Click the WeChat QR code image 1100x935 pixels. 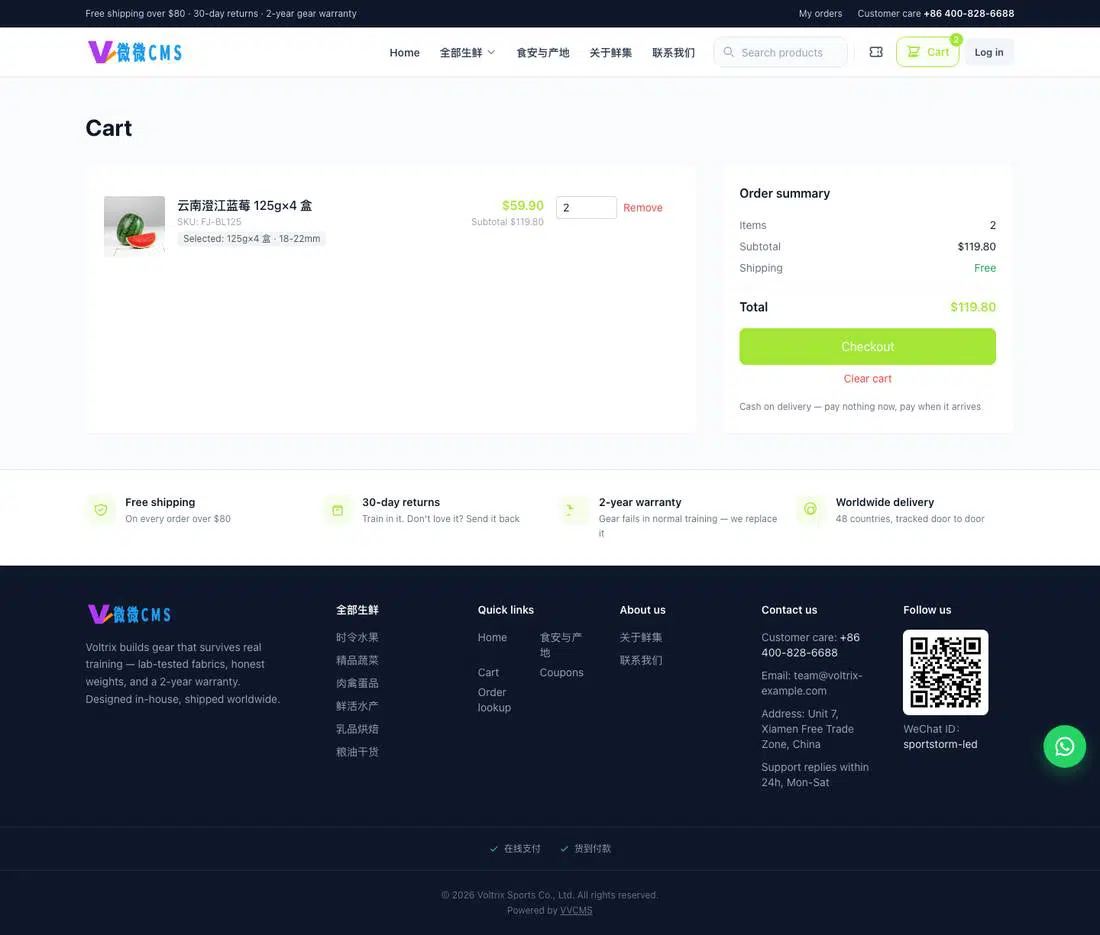coord(946,672)
